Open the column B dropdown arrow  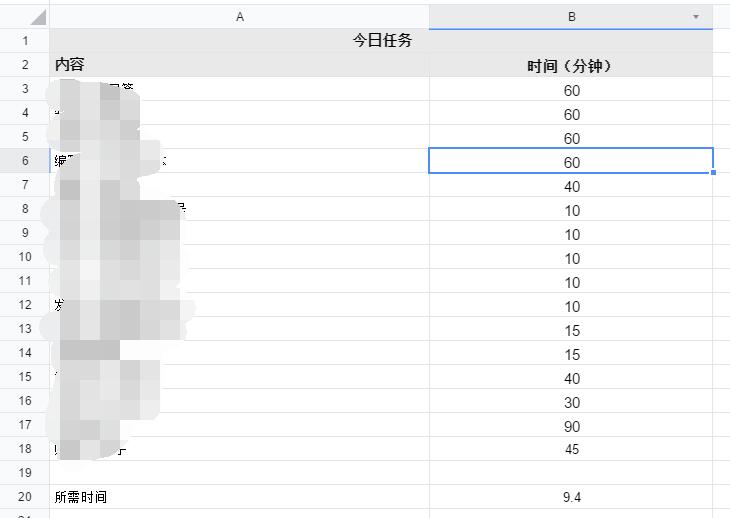coord(696,17)
